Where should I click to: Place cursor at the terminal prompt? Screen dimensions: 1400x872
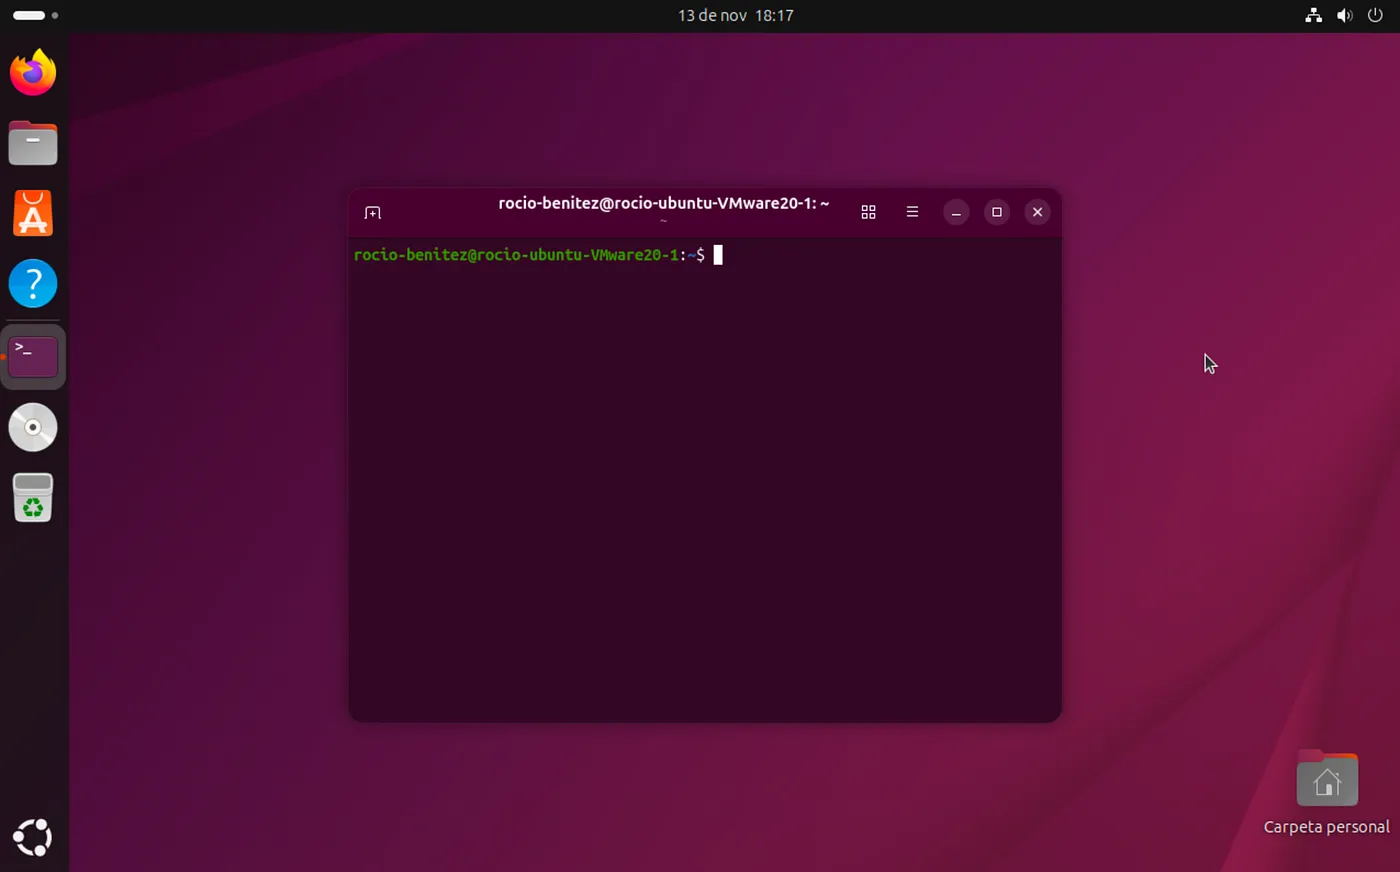pyautogui.click(x=717, y=255)
